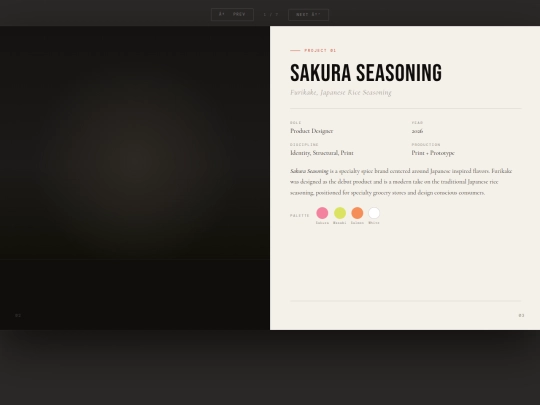Click the year value 2026
The height and width of the screenshot is (405, 540).
417,131
